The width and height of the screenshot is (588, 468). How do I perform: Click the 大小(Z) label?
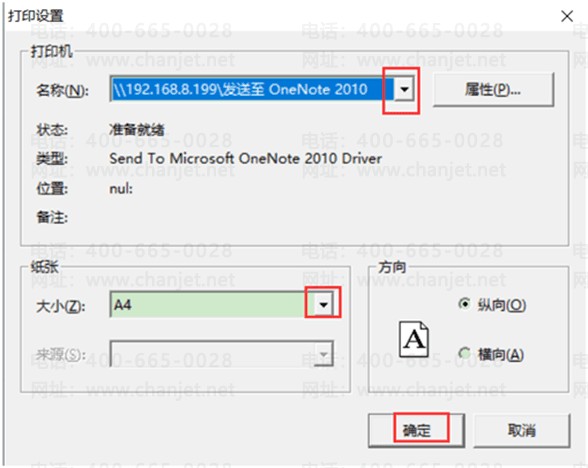[x=60, y=306]
